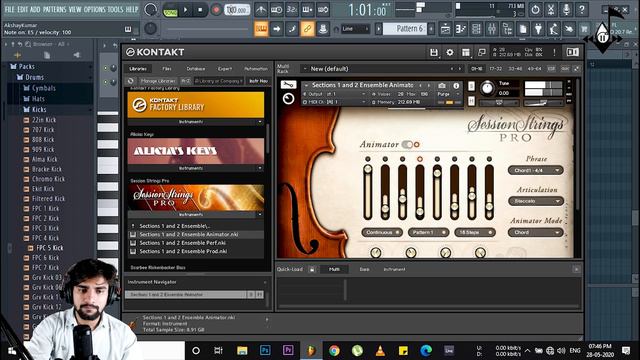Toggle the FL Studio metronome icon
The width and height of the screenshot is (640, 360).
pyautogui.click(x=261, y=10)
